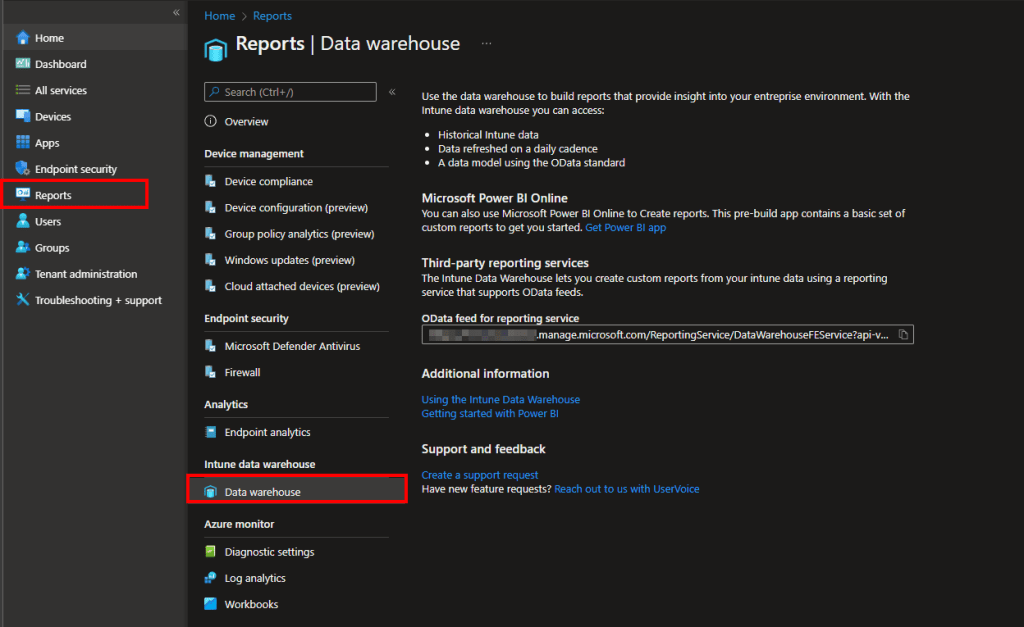Collapse the main left navigation sidebar

(x=176, y=12)
